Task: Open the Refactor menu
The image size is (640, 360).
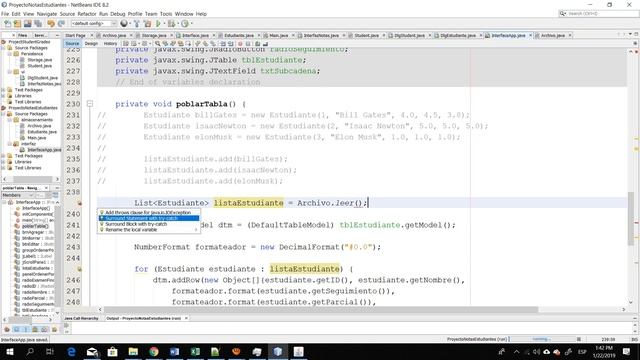Action: pos(87,14)
